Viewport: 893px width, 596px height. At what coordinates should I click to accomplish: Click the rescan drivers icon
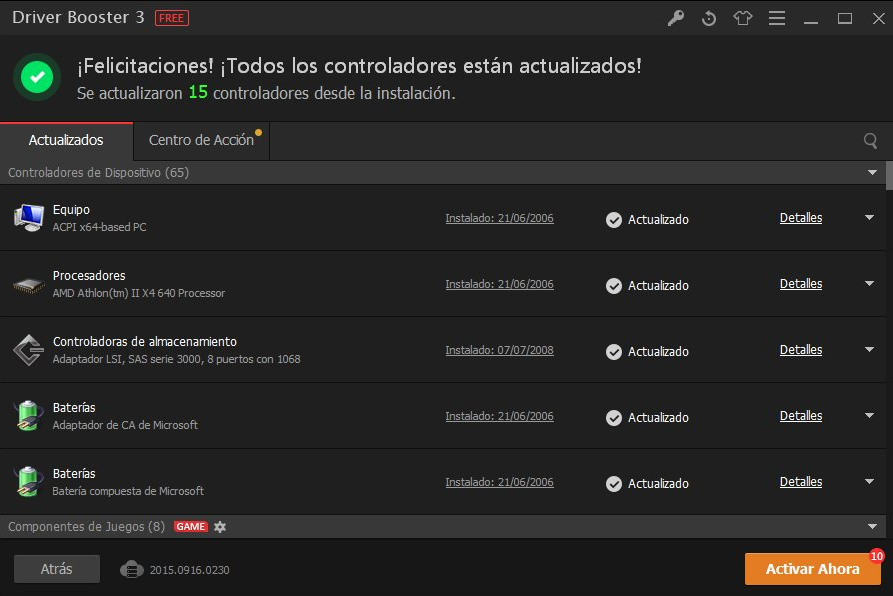tap(709, 18)
